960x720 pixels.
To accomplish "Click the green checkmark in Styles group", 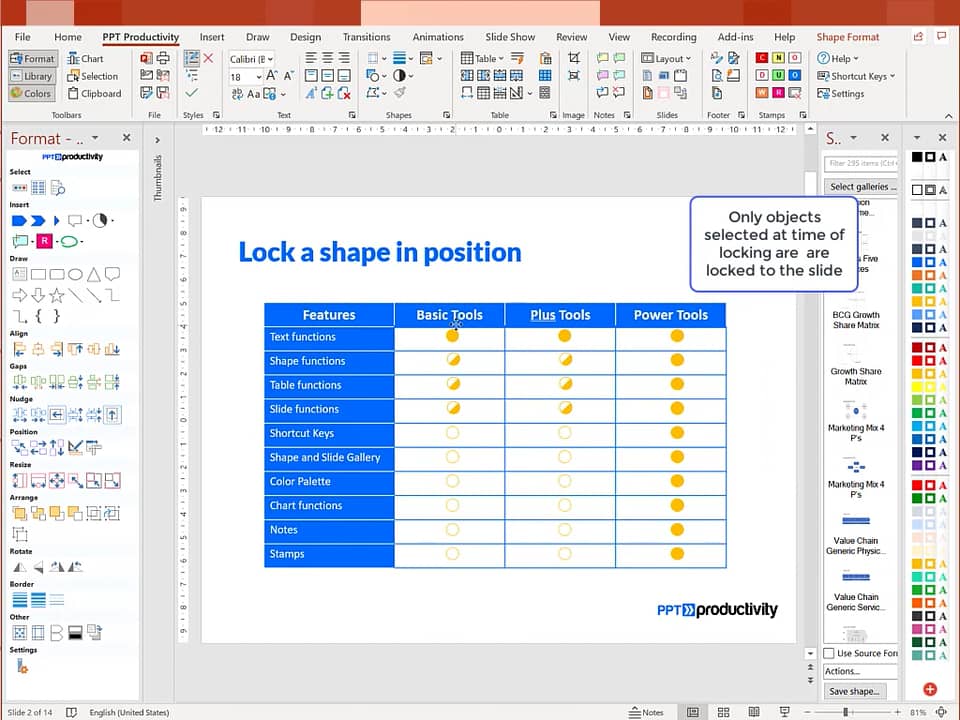I will (192, 93).
